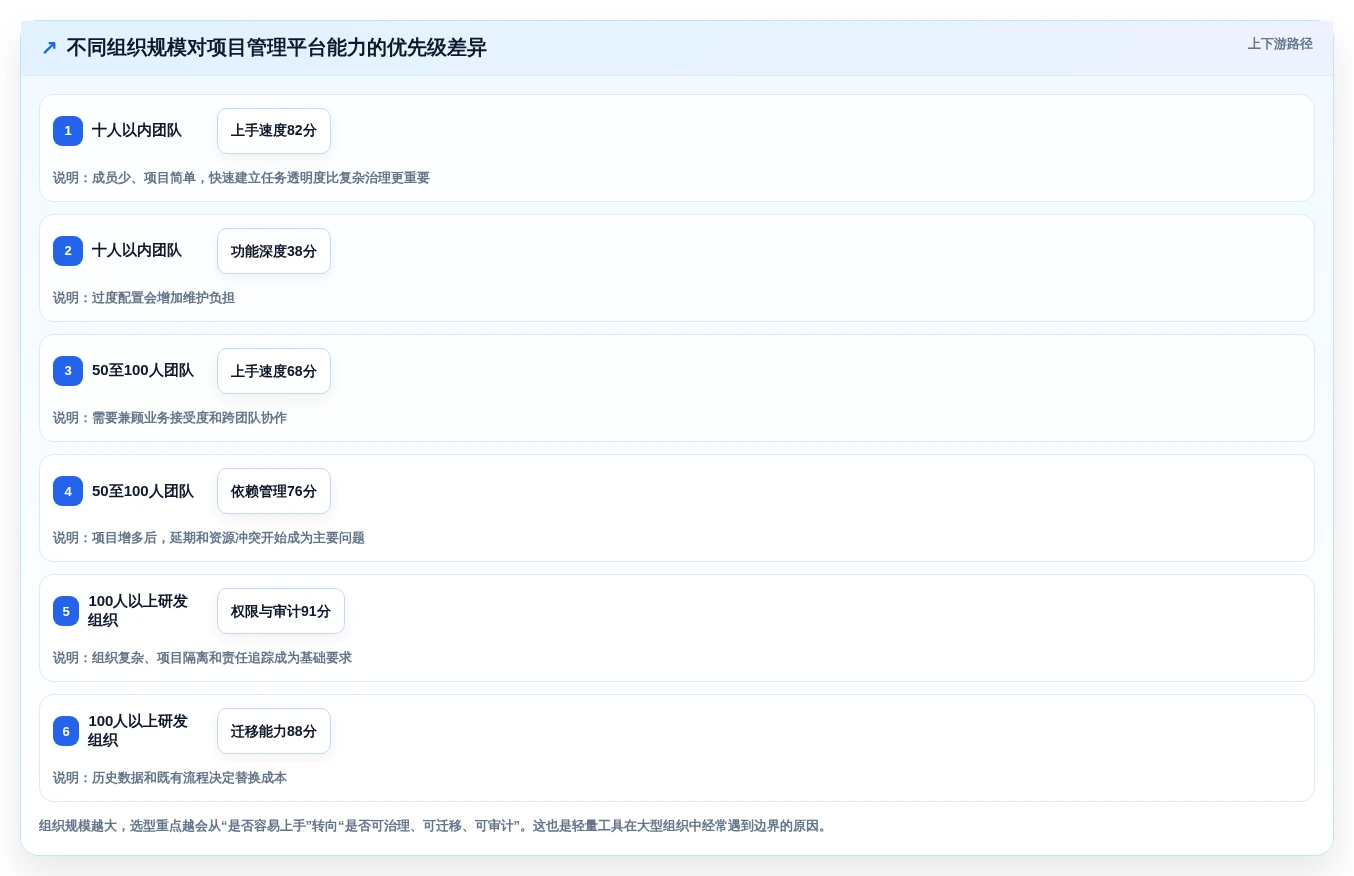Click the note 历史数据和既有流程决定替换成本

pos(170,778)
